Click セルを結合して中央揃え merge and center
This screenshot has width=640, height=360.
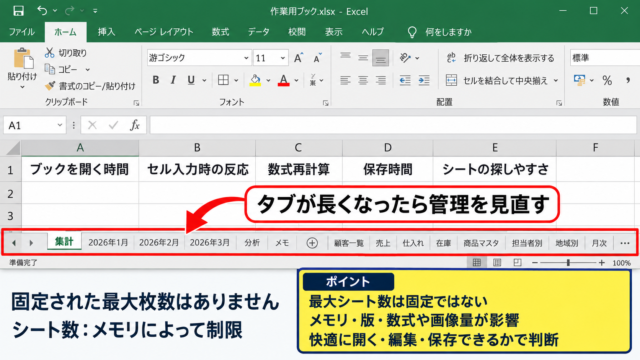[x=497, y=80]
